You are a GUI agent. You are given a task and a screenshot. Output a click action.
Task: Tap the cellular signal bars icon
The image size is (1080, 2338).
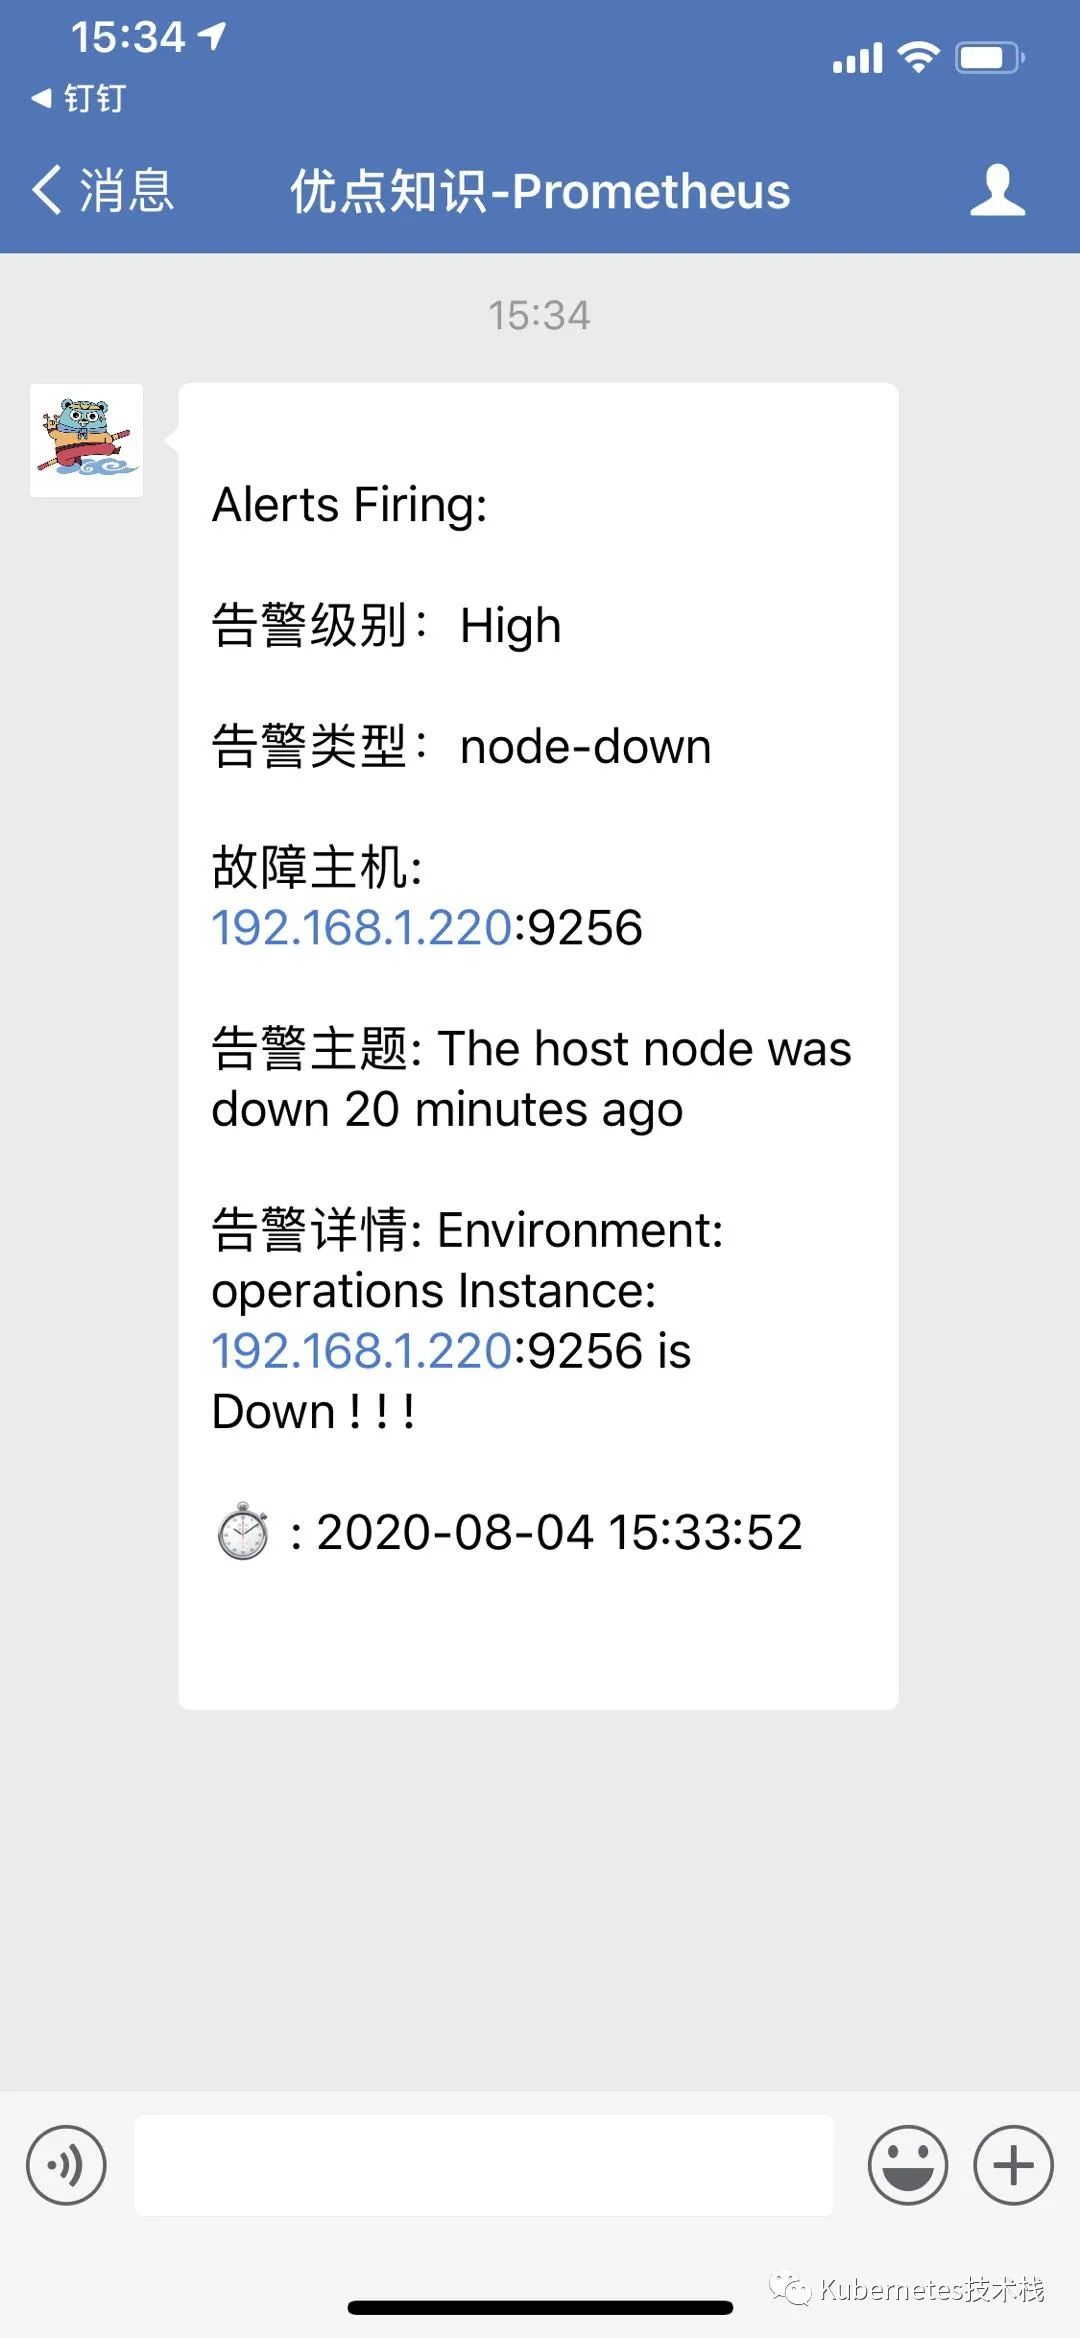pos(856,57)
